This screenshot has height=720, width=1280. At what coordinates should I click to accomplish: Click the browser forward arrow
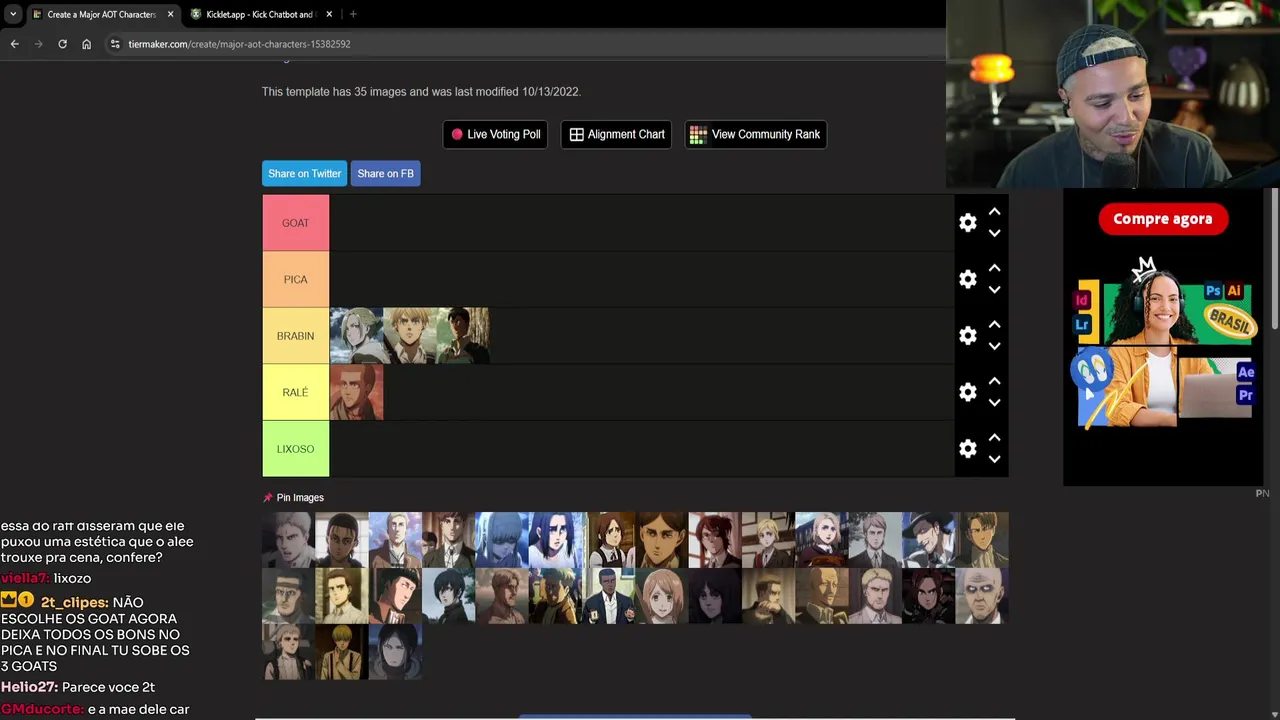pos(38,44)
